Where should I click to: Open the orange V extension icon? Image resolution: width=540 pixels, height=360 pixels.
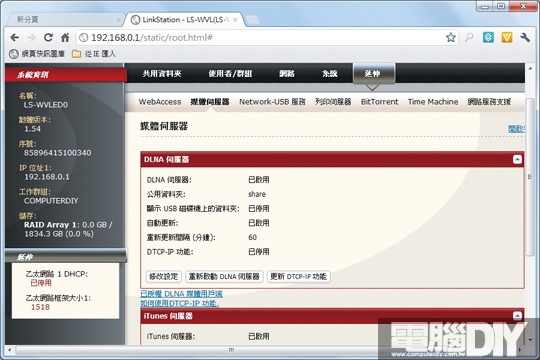click(x=507, y=37)
